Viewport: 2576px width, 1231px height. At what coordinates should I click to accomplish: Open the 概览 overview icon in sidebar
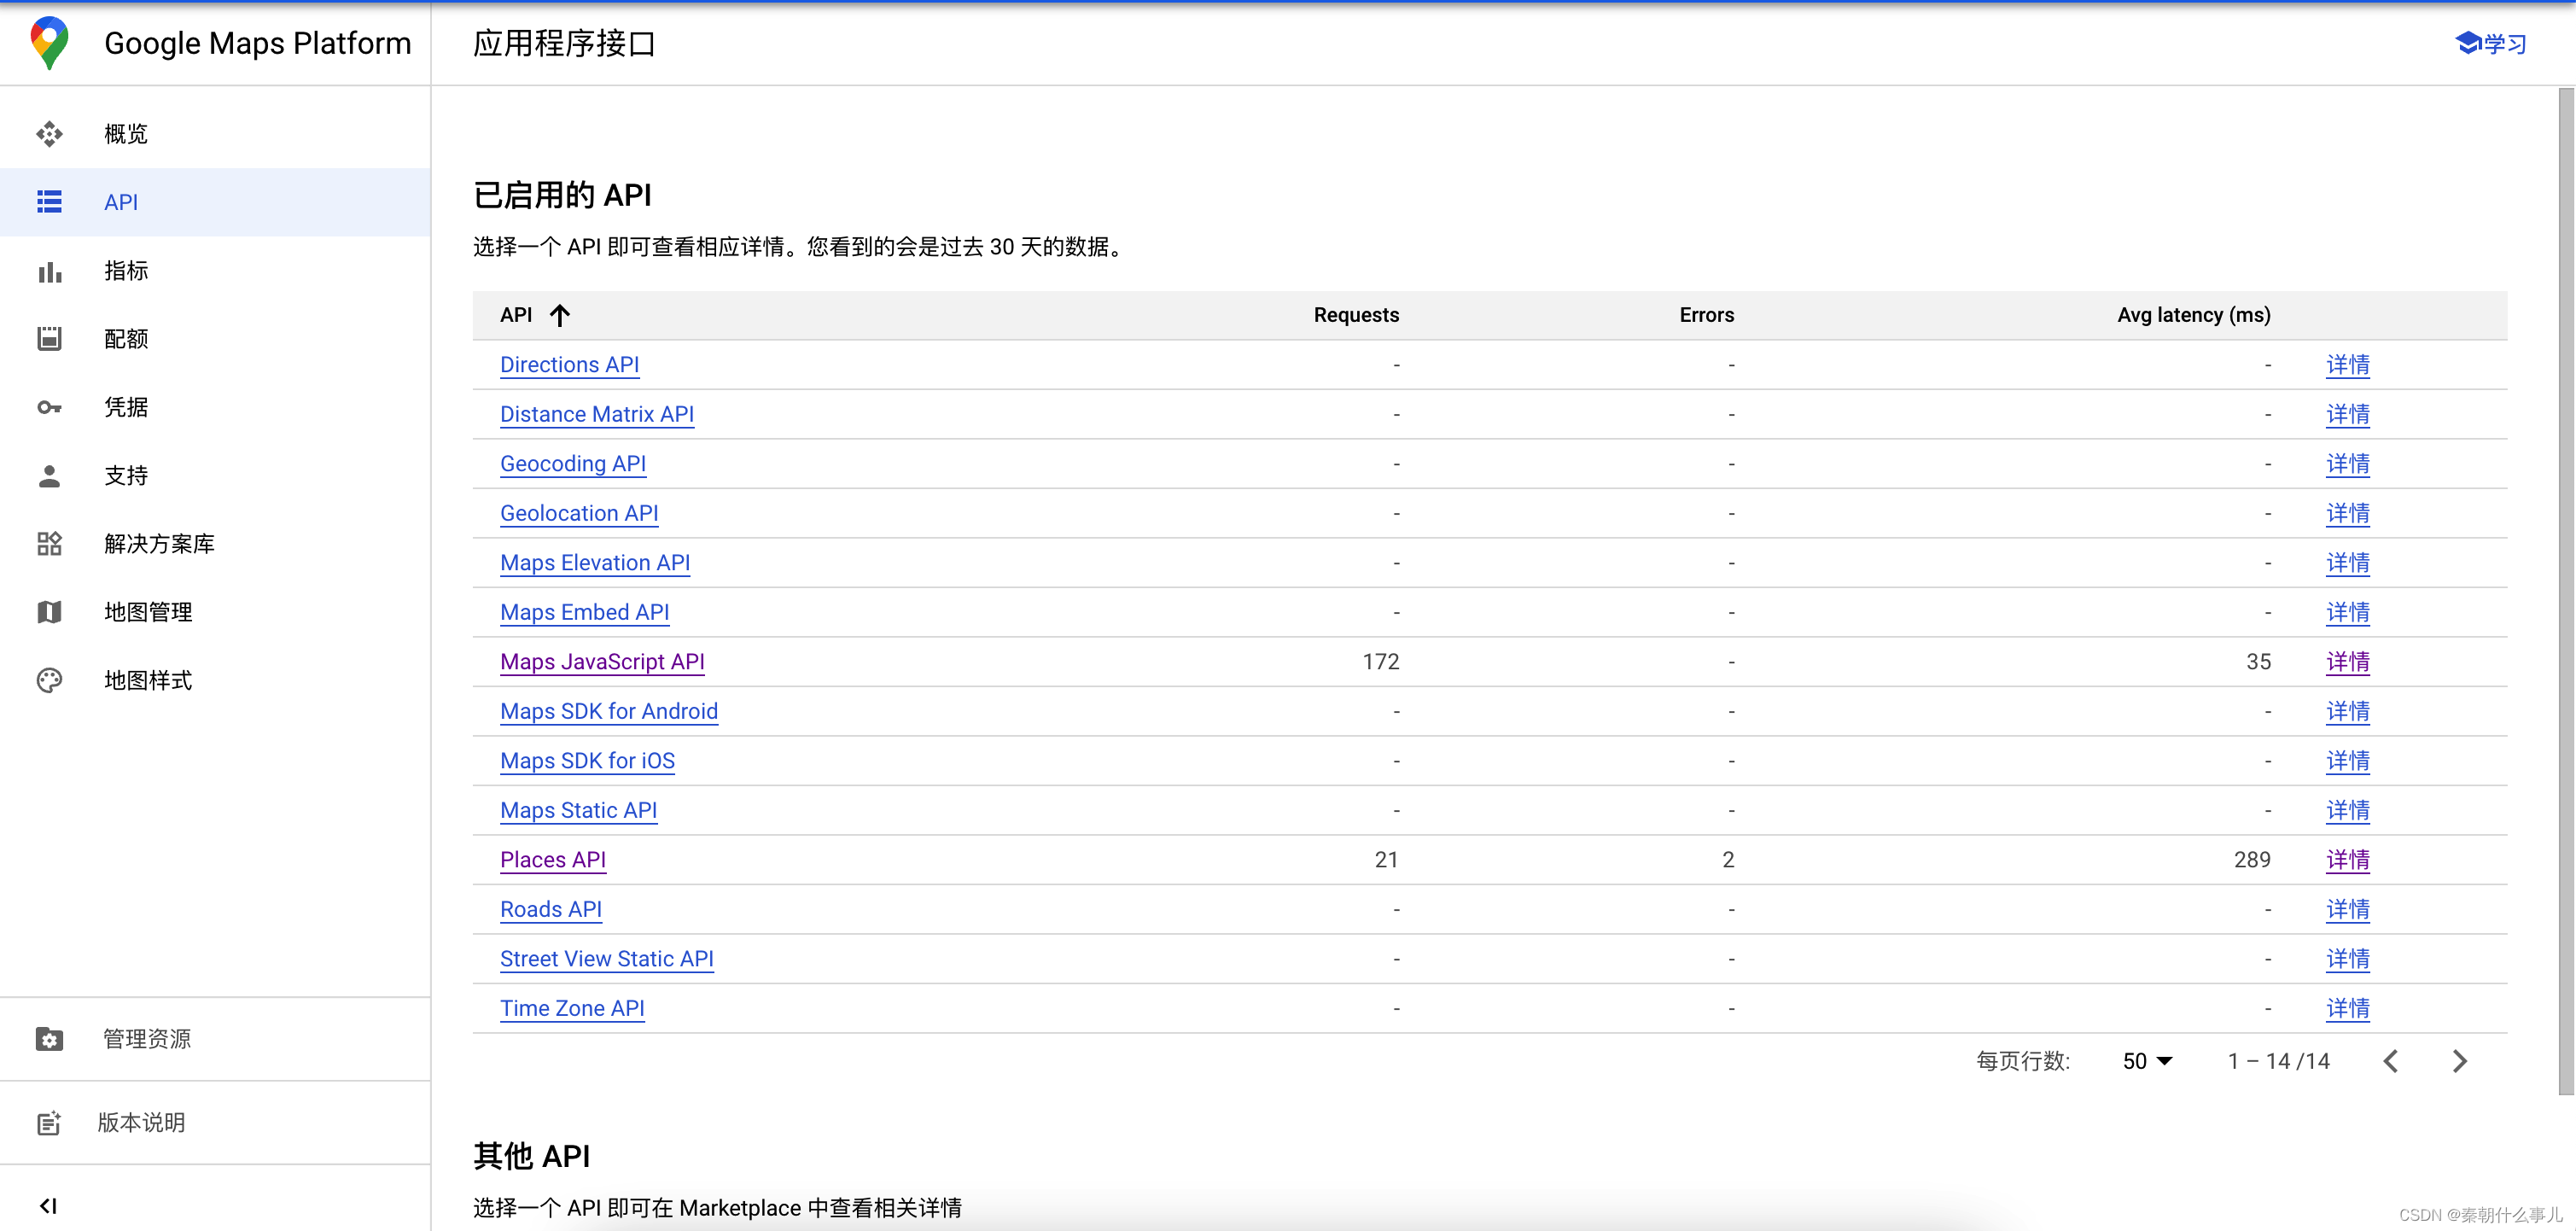[49, 133]
